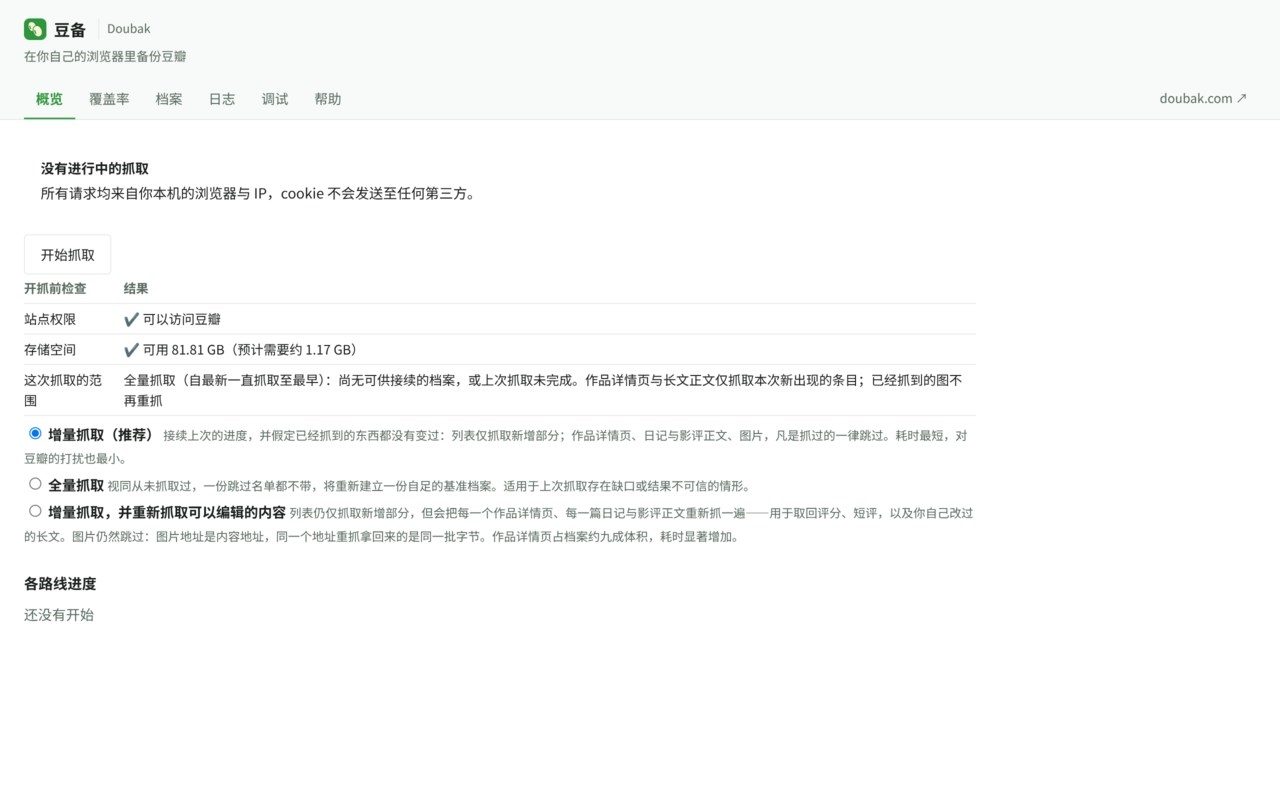Click the 结果 column header
This screenshot has width=1280, height=800.
coord(136,288)
